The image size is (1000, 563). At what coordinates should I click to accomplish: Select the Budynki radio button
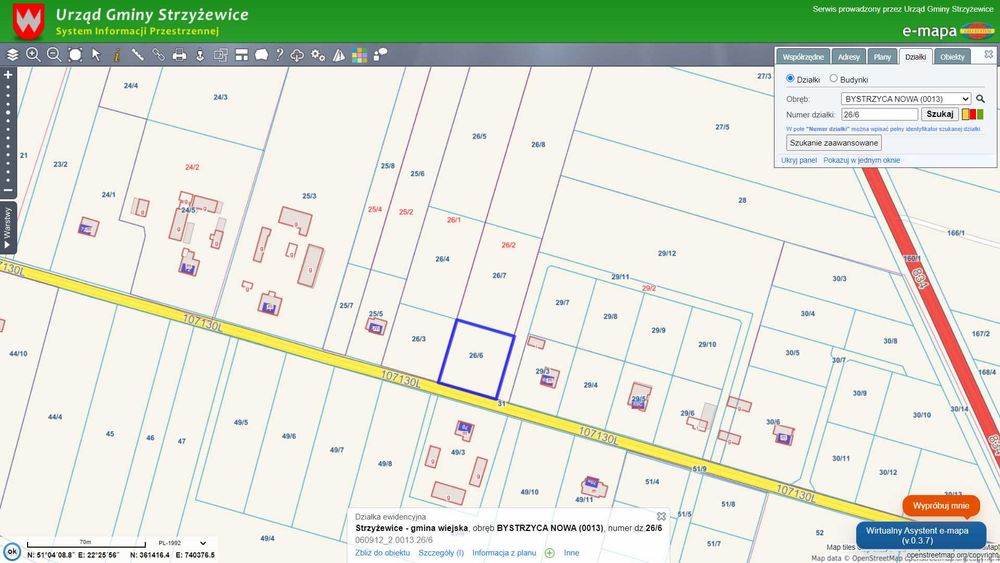coord(833,78)
